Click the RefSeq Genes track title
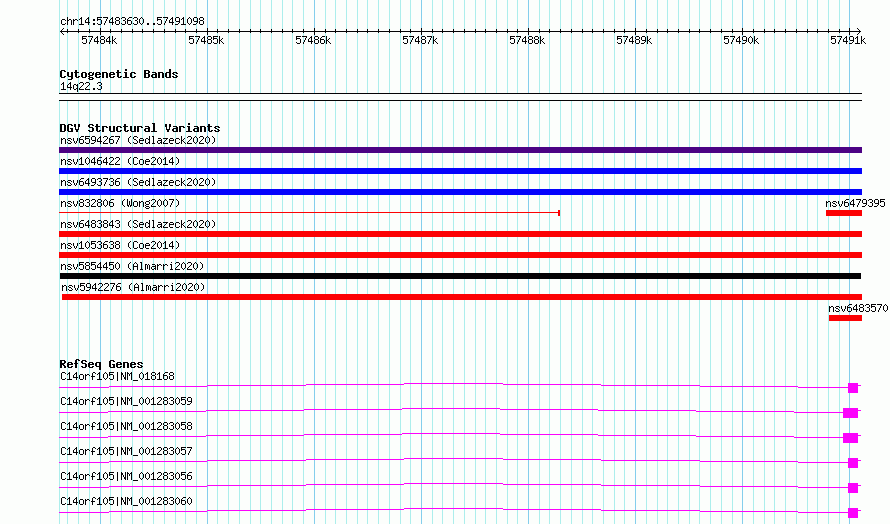 pyautogui.click(x=101, y=364)
